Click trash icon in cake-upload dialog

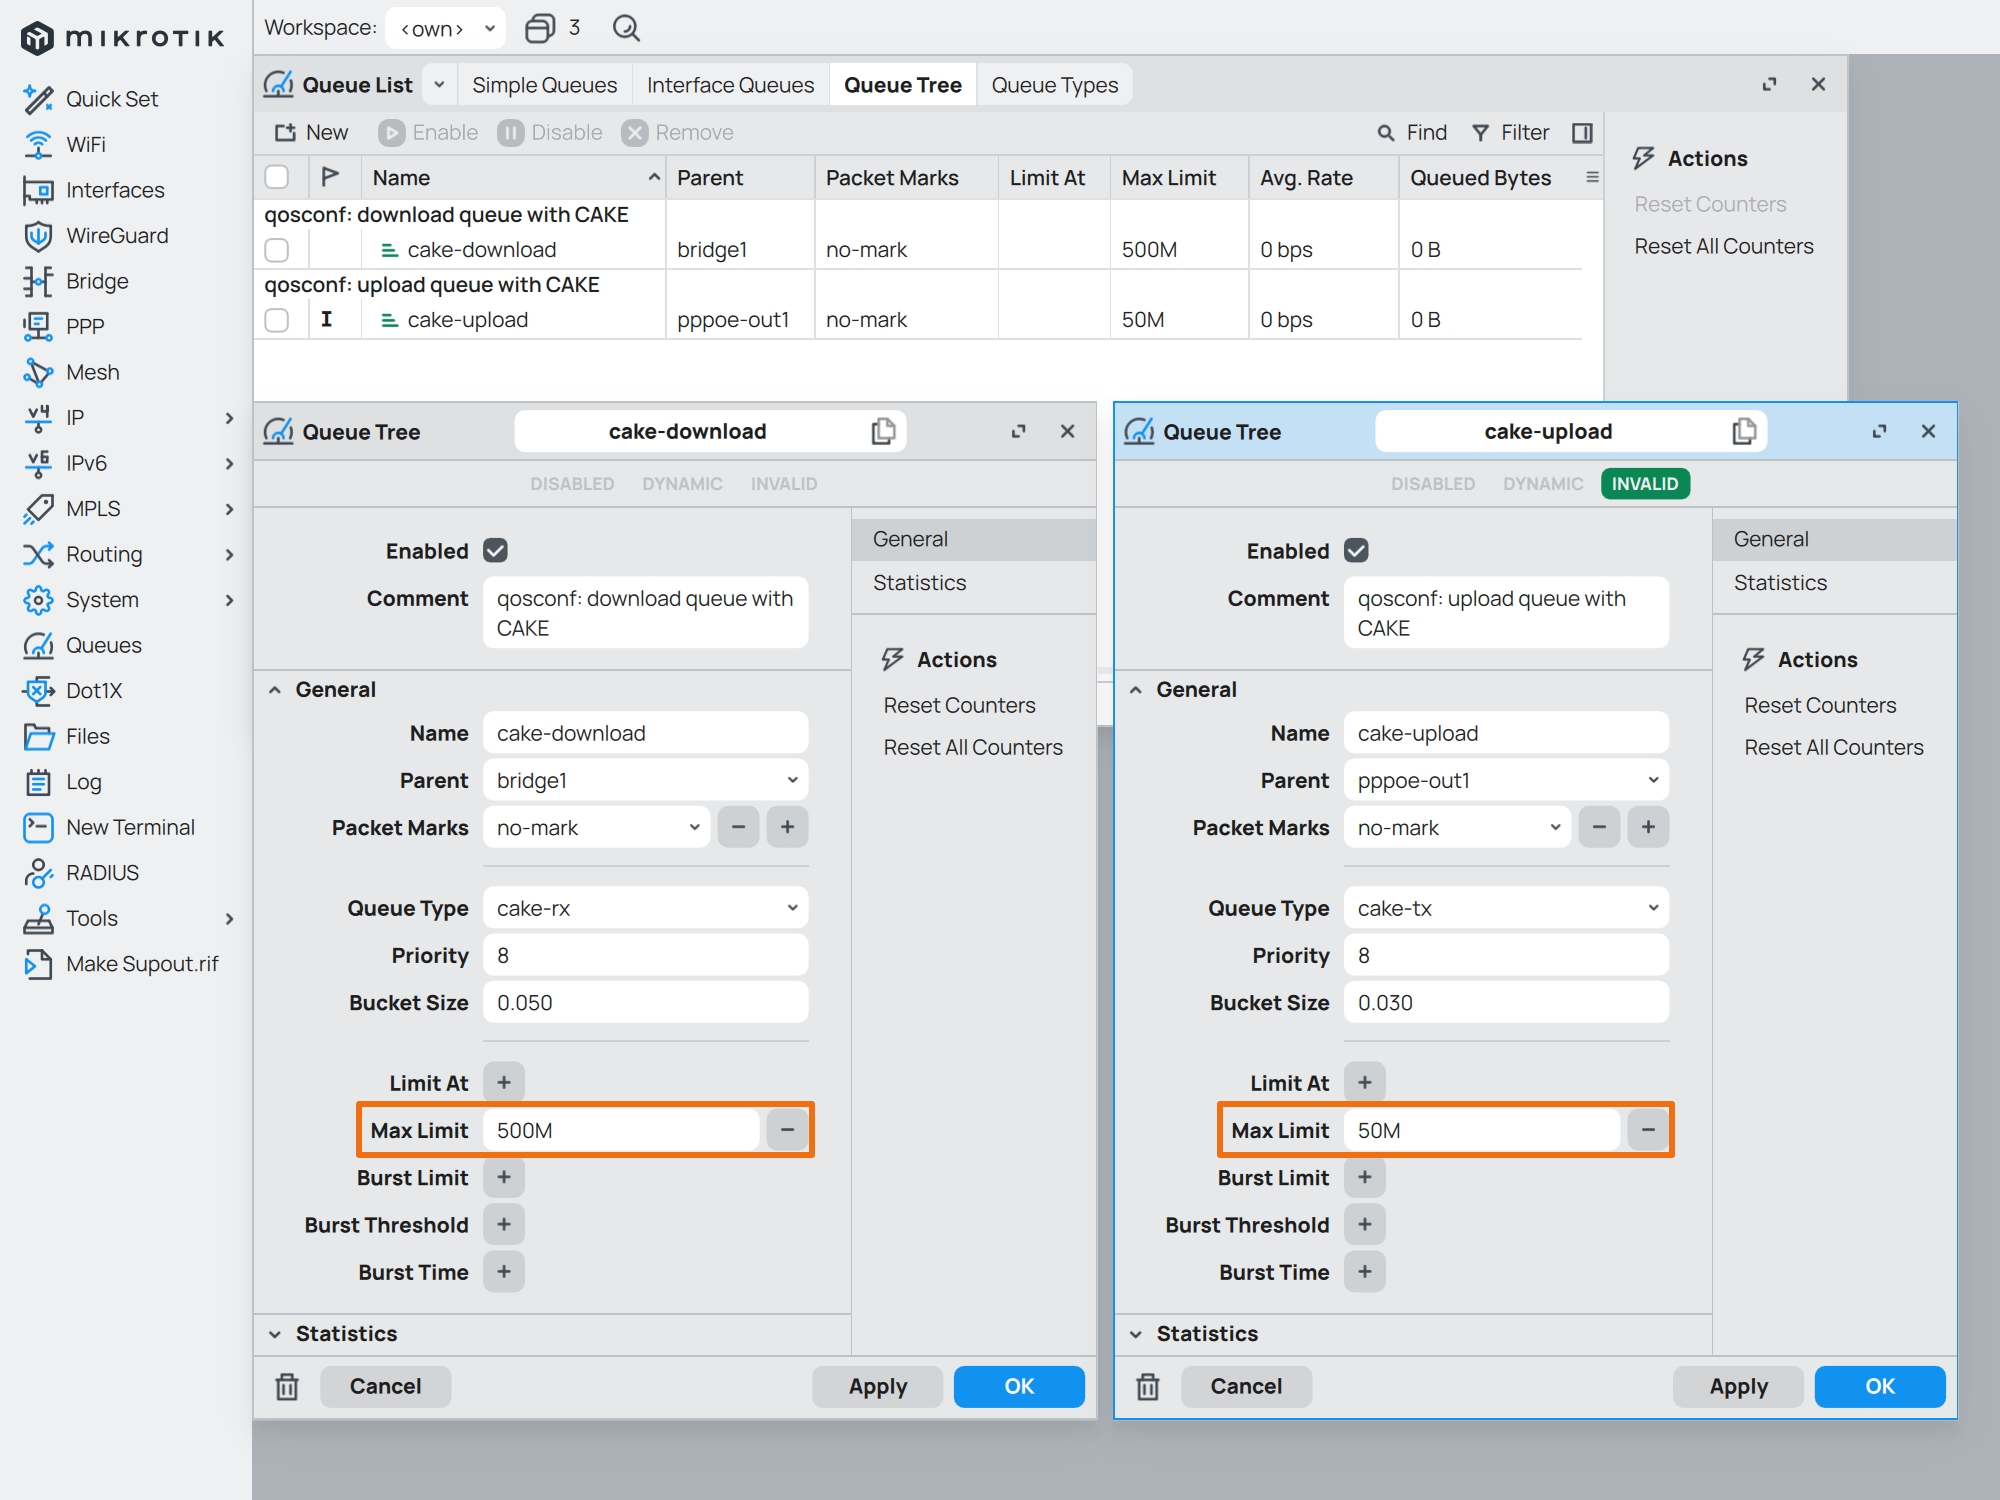click(x=1147, y=1386)
